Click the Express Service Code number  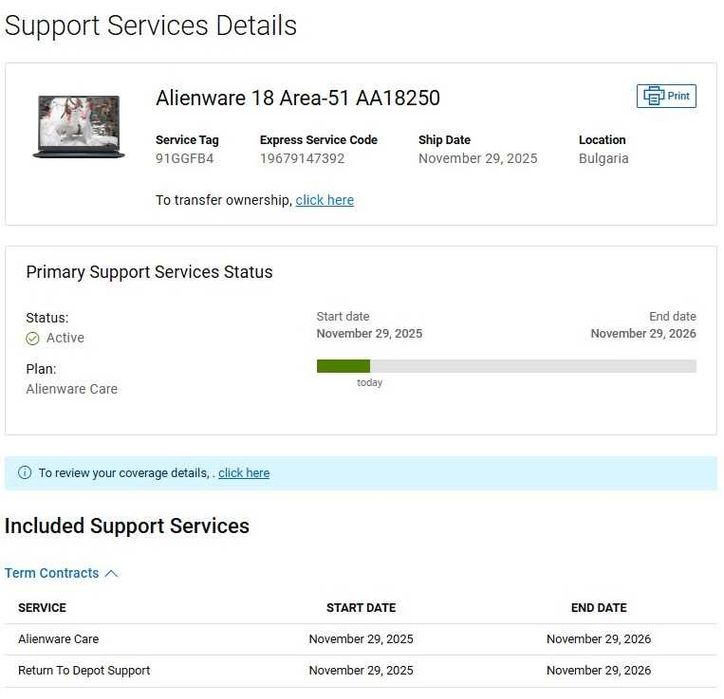pyautogui.click(x=302, y=158)
